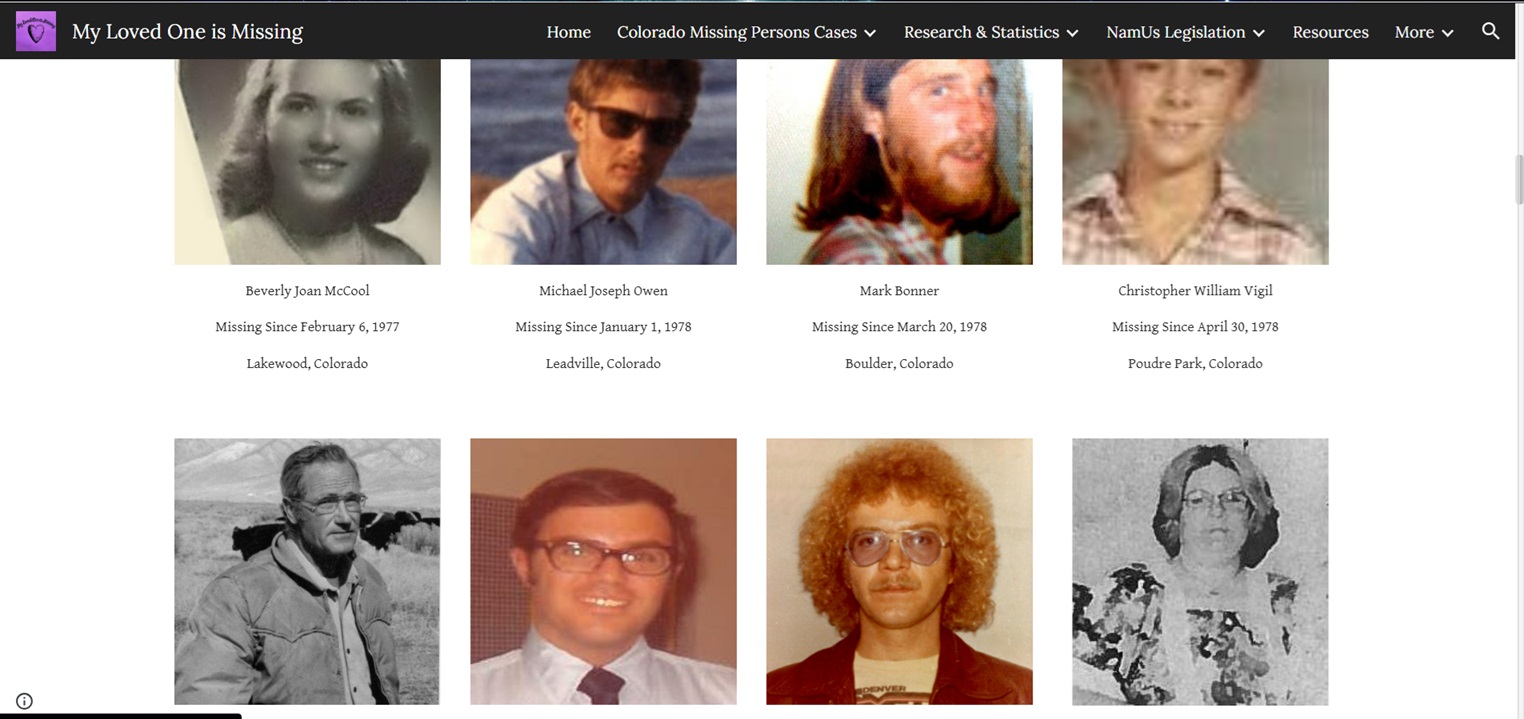1524x719 pixels.
Task: Expand the More navigation menu
Action: pos(1424,32)
